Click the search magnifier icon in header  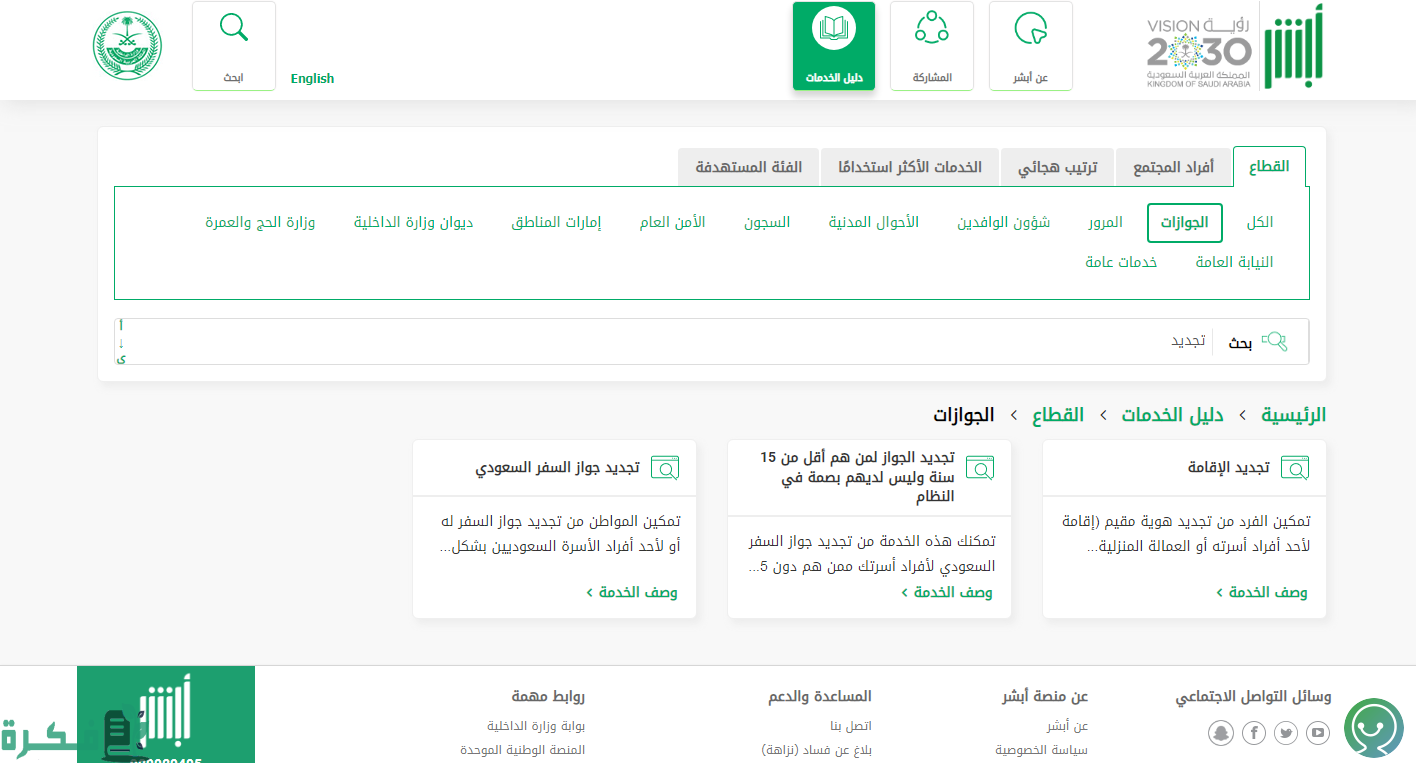233,29
